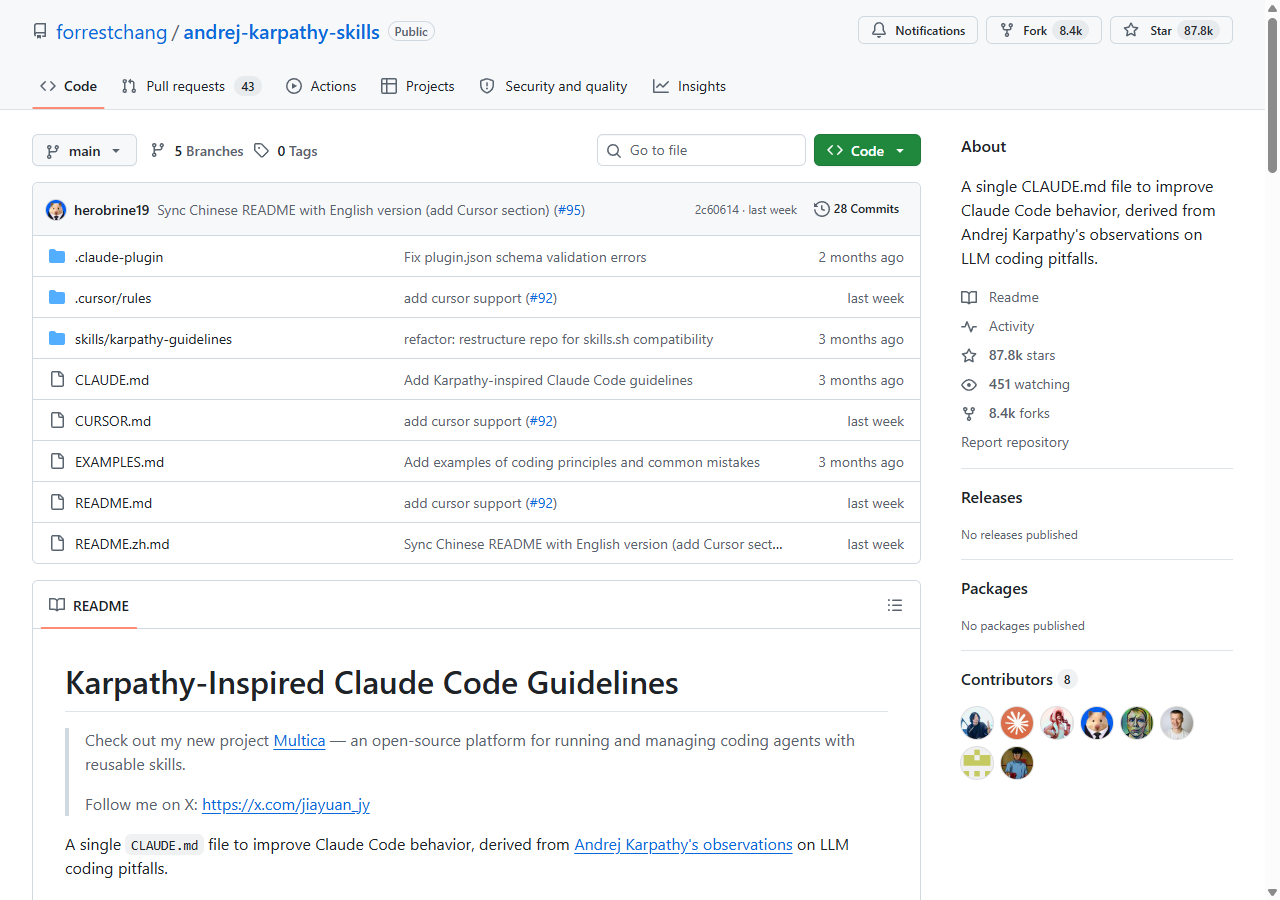This screenshot has width=1280, height=900.
Task: Open the Packages heading link
Action: tap(994, 588)
